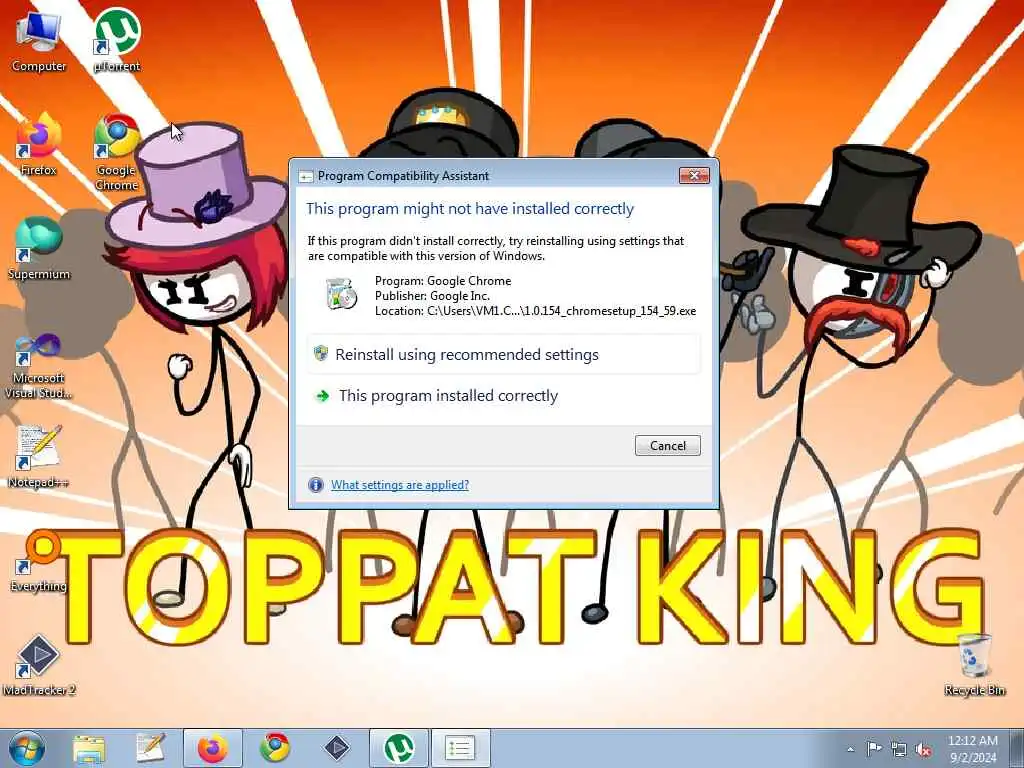Image resolution: width=1024 pixels, height=768 pixels.
Task: Switch to µTorrent in the taskbar
Action: coord(398,748)
